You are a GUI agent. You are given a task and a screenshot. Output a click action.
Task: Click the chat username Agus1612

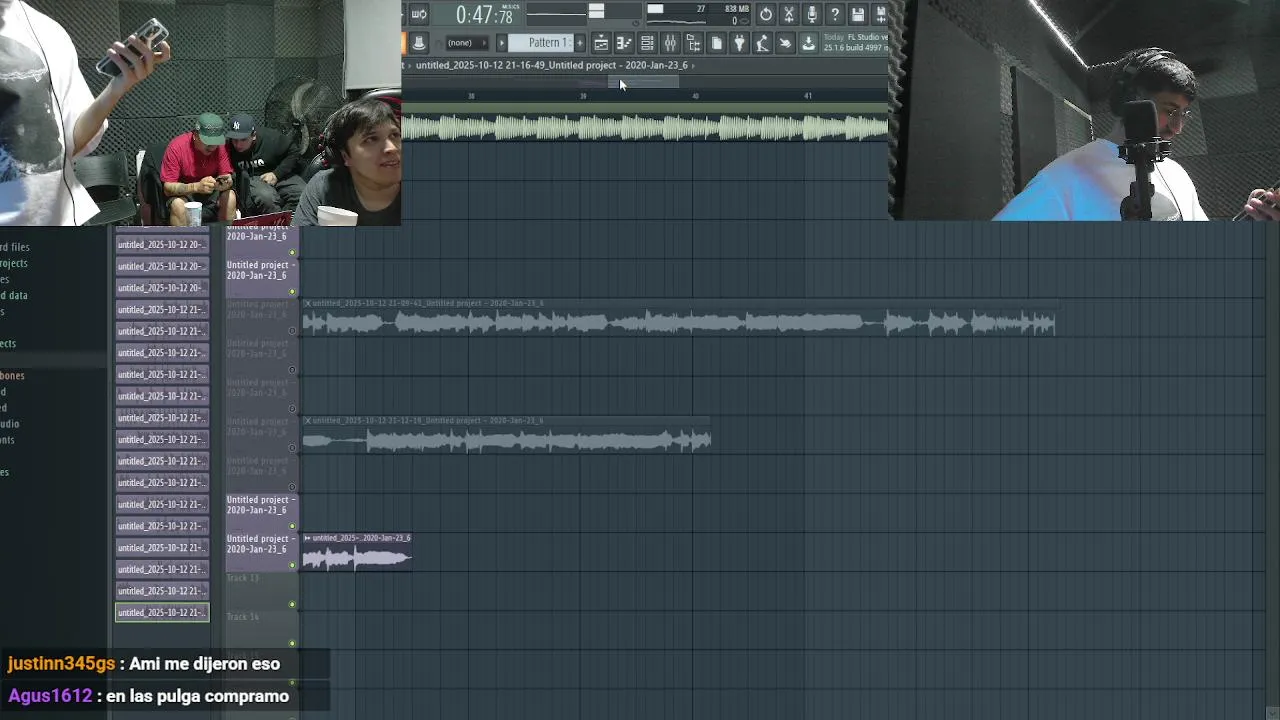(x=50, y=696)
